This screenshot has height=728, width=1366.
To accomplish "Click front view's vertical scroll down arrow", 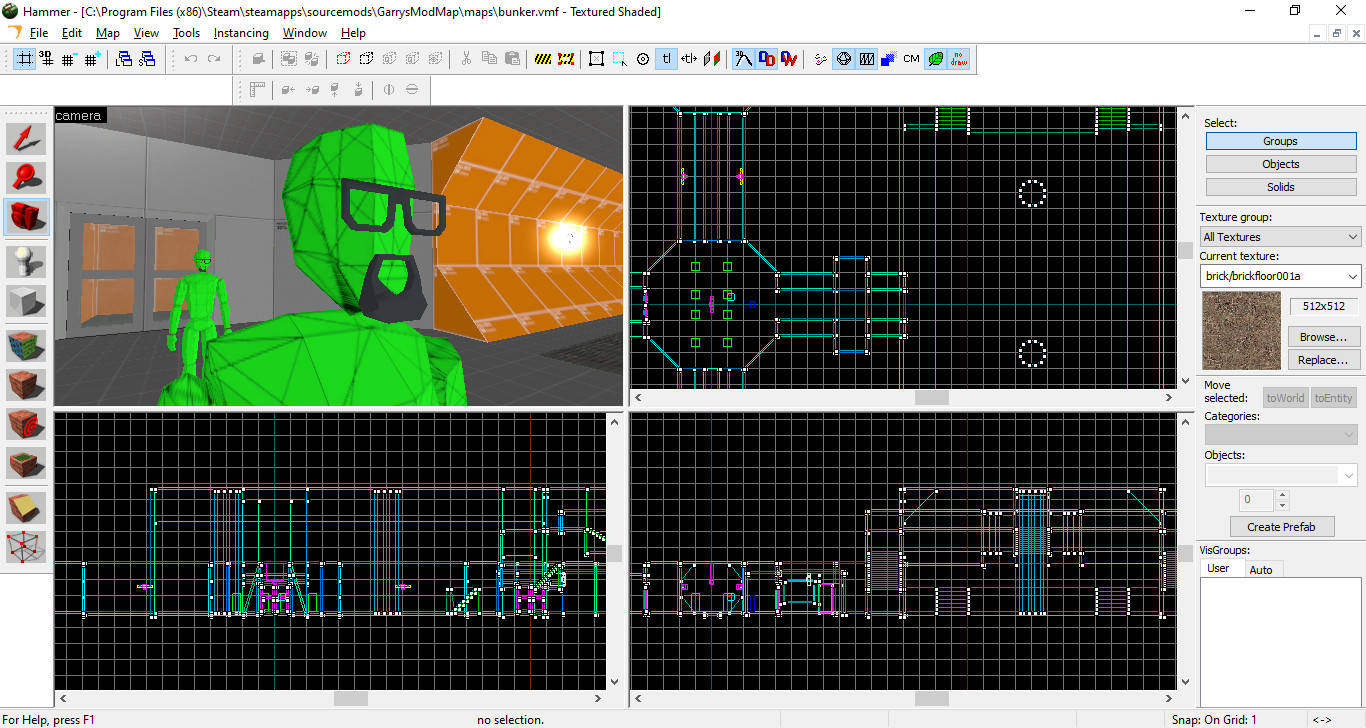I will point(615,682).
